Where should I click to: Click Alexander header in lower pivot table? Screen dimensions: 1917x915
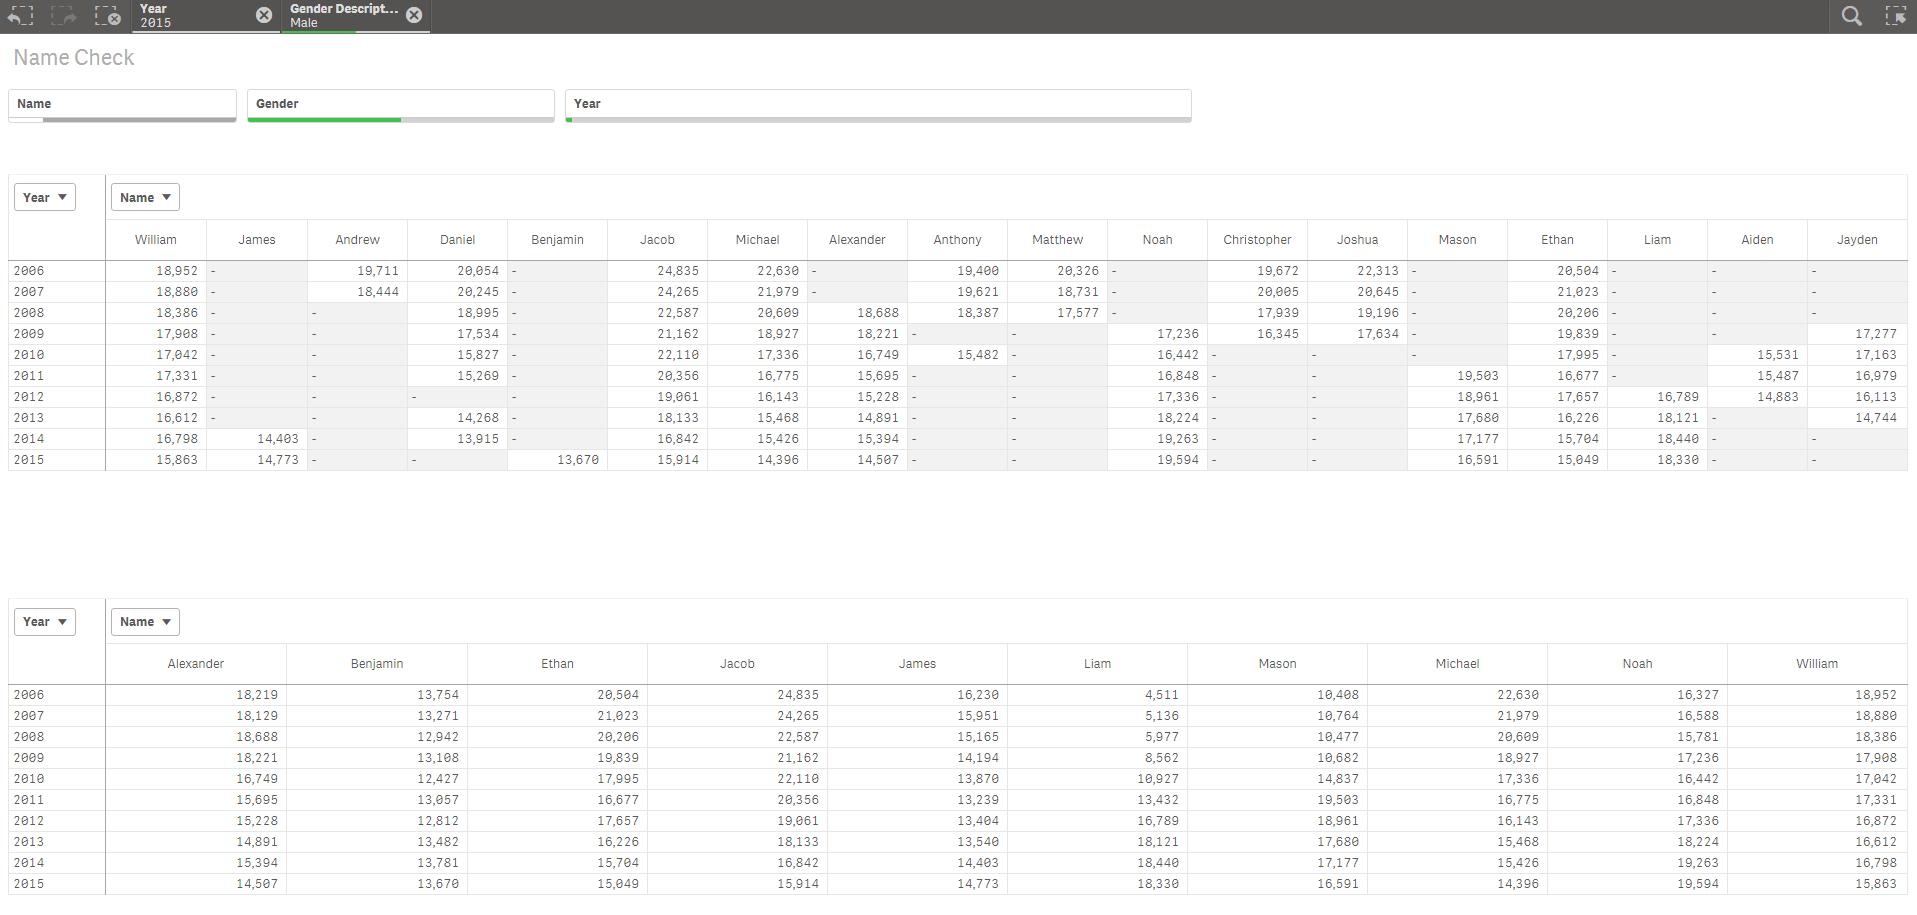196,664
